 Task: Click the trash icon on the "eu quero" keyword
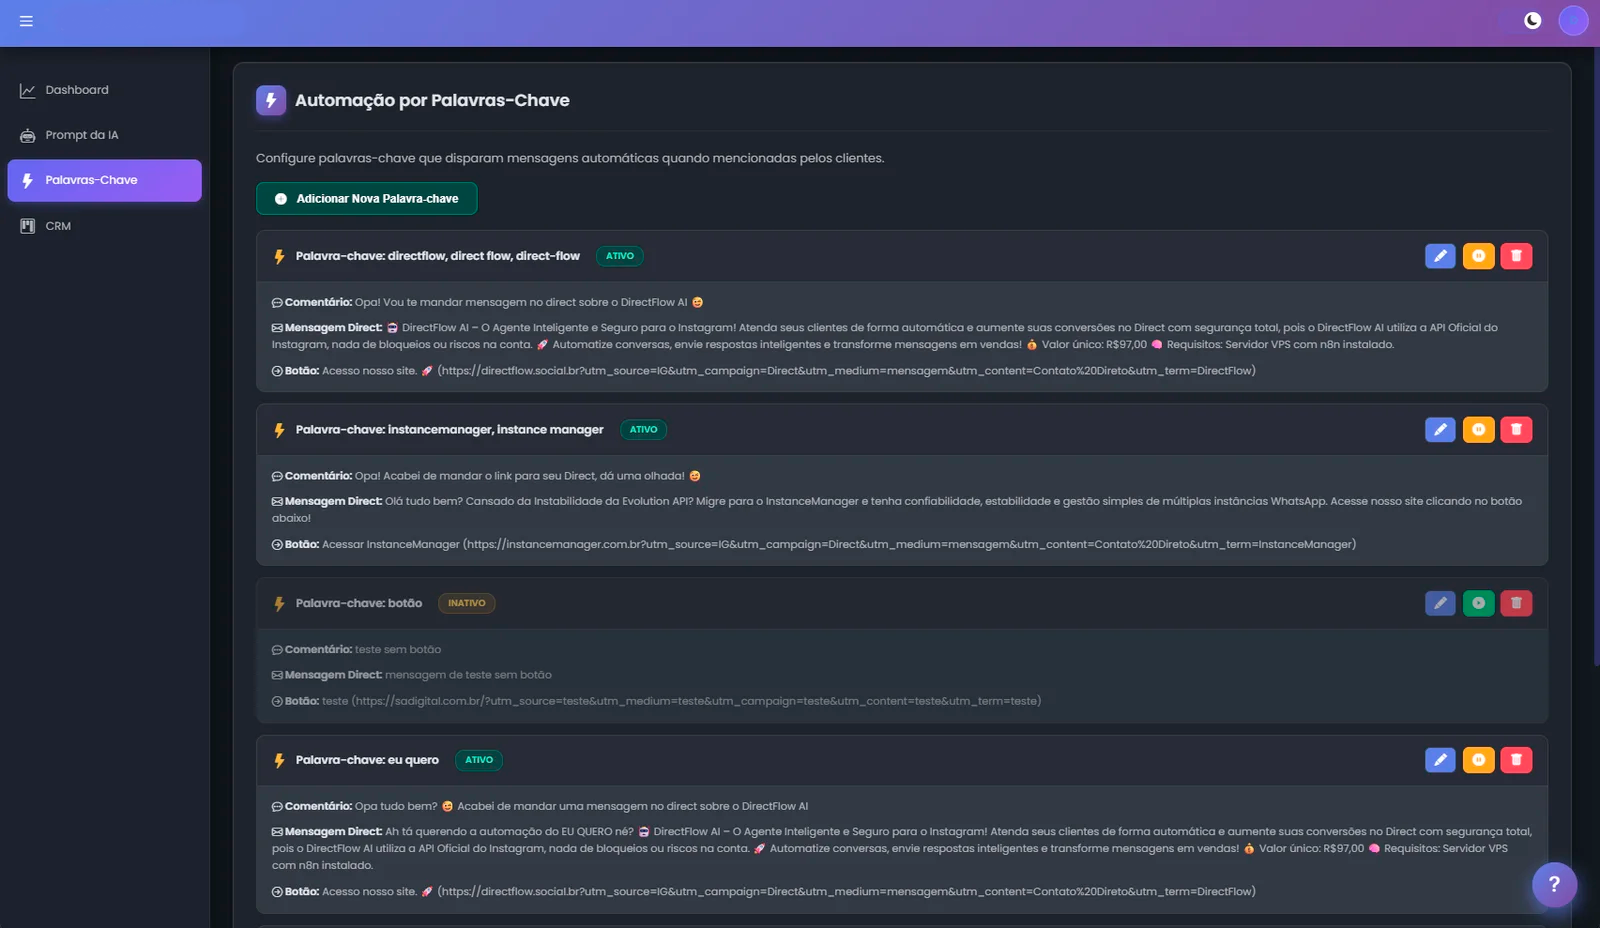click(x=1516, y=760)
